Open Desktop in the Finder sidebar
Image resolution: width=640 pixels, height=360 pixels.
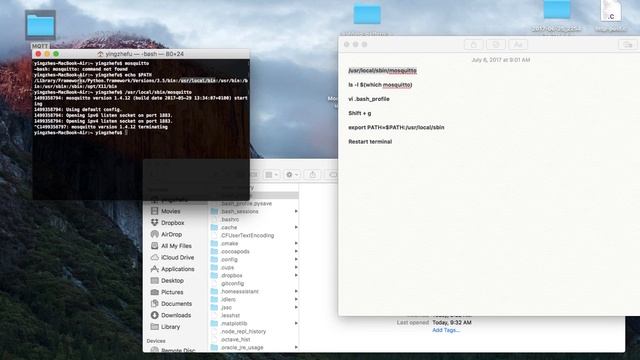tap(172, 280)
